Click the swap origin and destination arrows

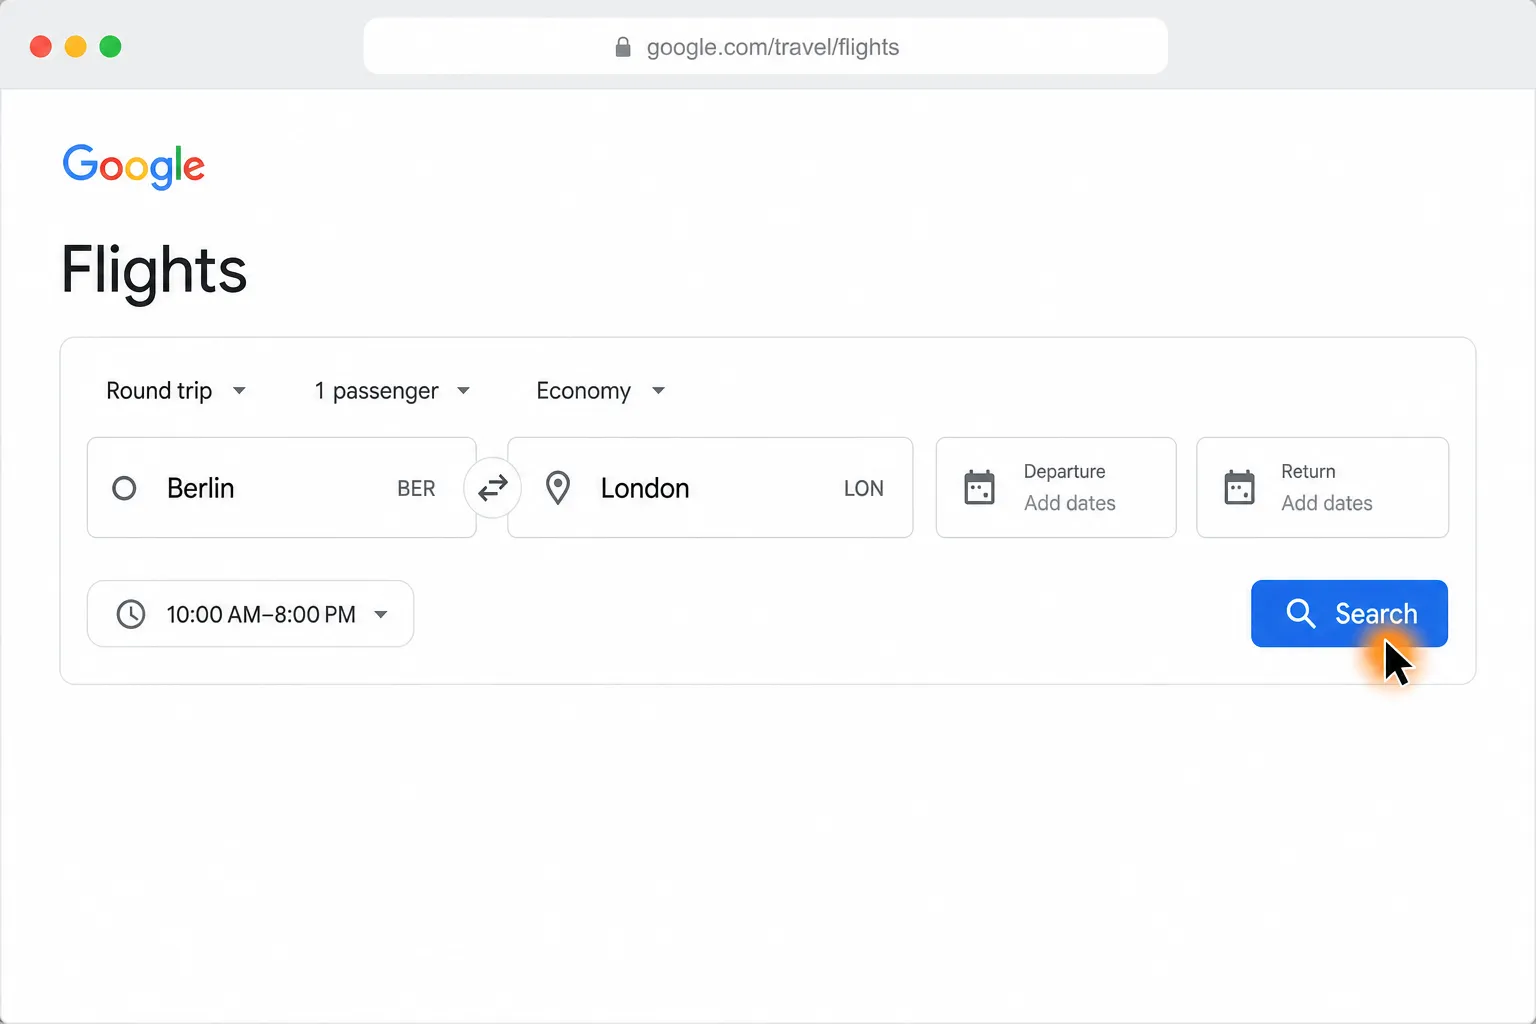click(x=492, y=488)
